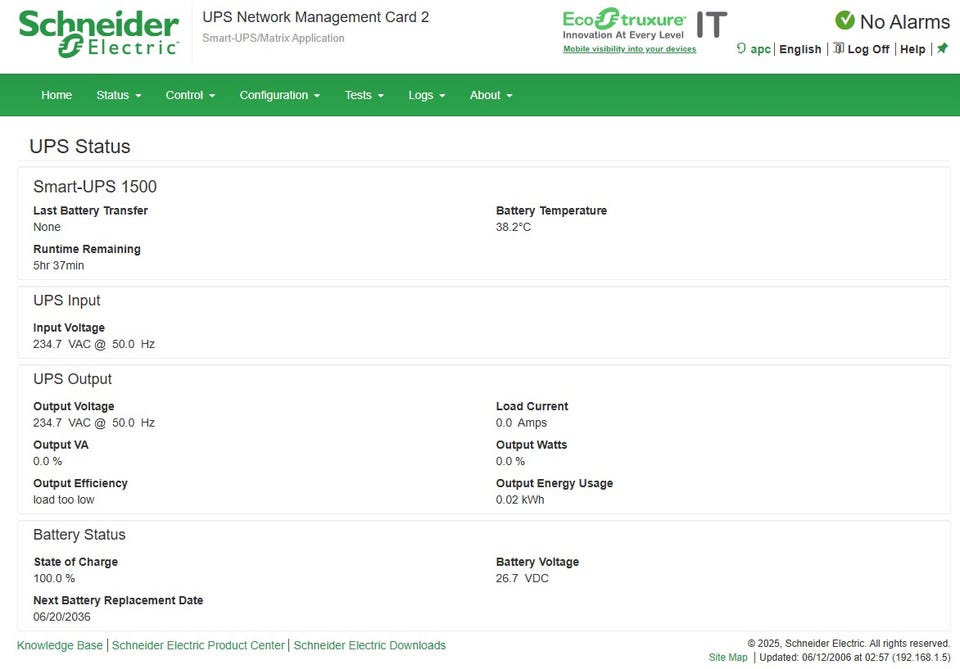The height and width of the screenshot is (669, 960).
Task: Click the Smart-UPS/Matrix Application subtitle
Action: (273, 38)
